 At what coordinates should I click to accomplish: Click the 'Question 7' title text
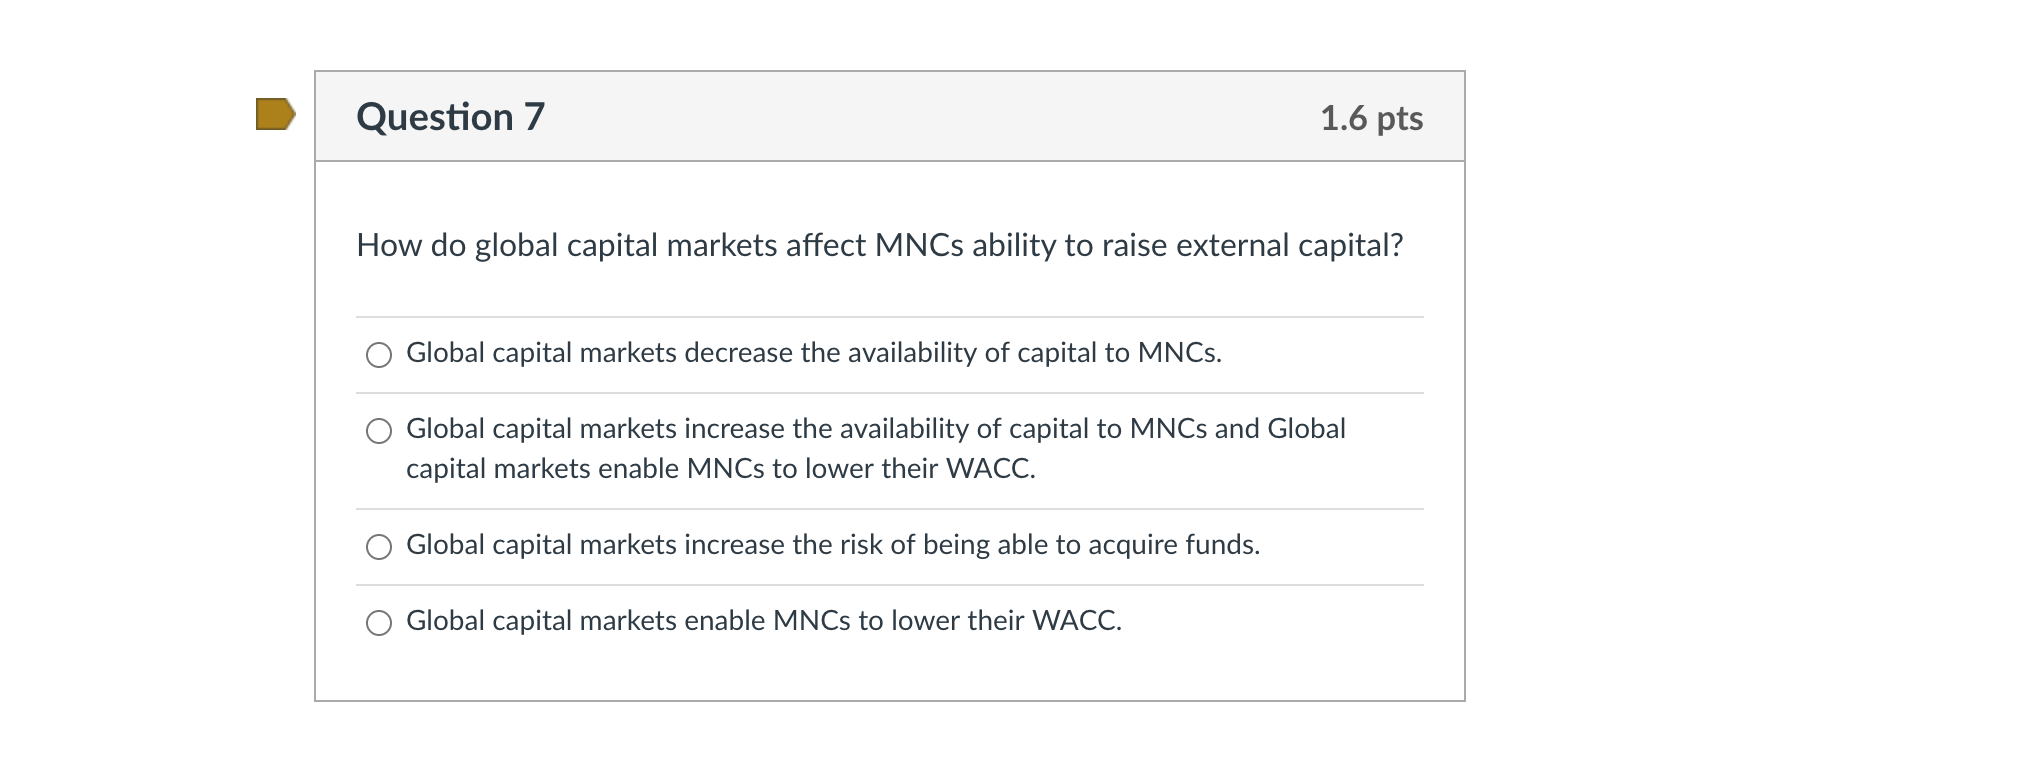451,117
